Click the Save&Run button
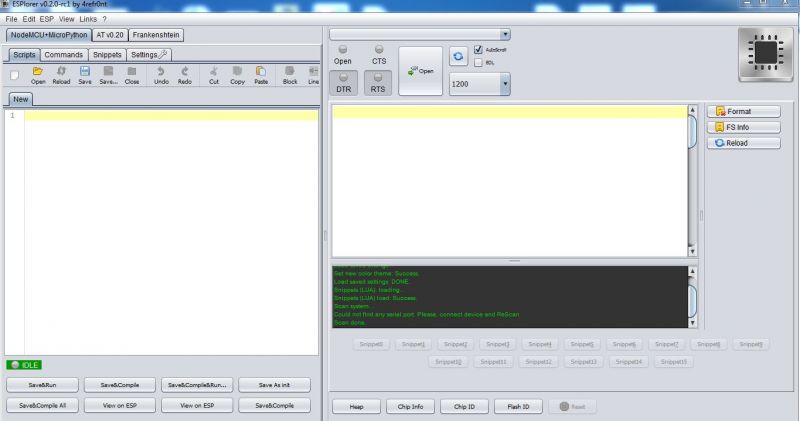The width and height of the screenshot is (800, 421). point(42,385)
